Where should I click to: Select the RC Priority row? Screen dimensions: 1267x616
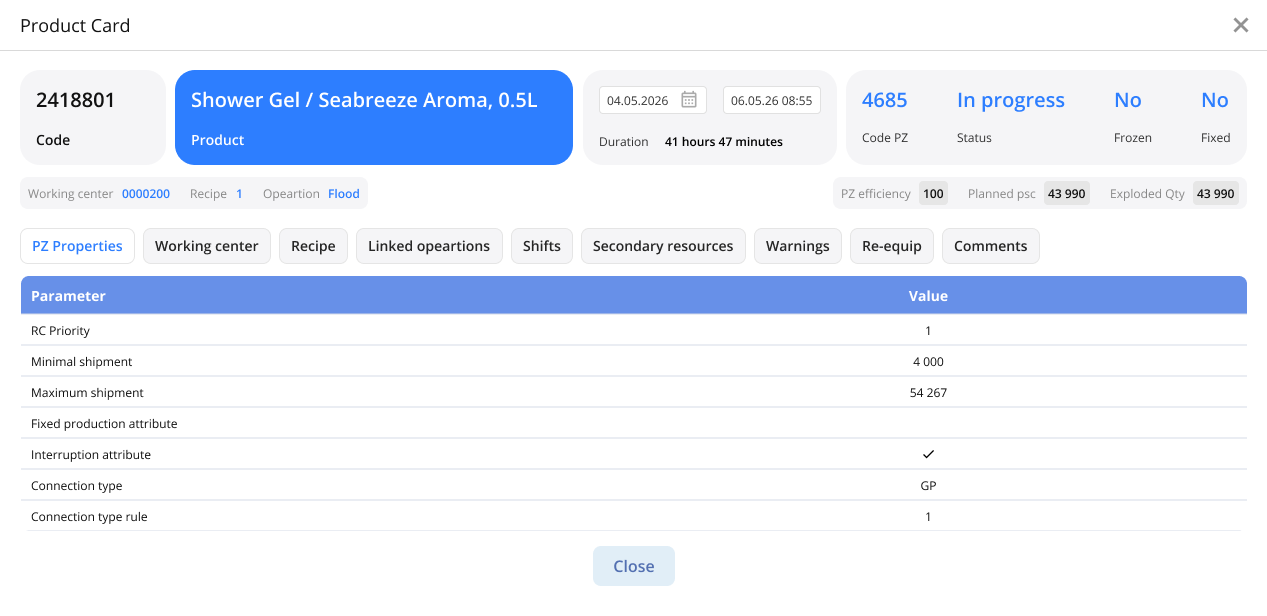tap(633, 331)
